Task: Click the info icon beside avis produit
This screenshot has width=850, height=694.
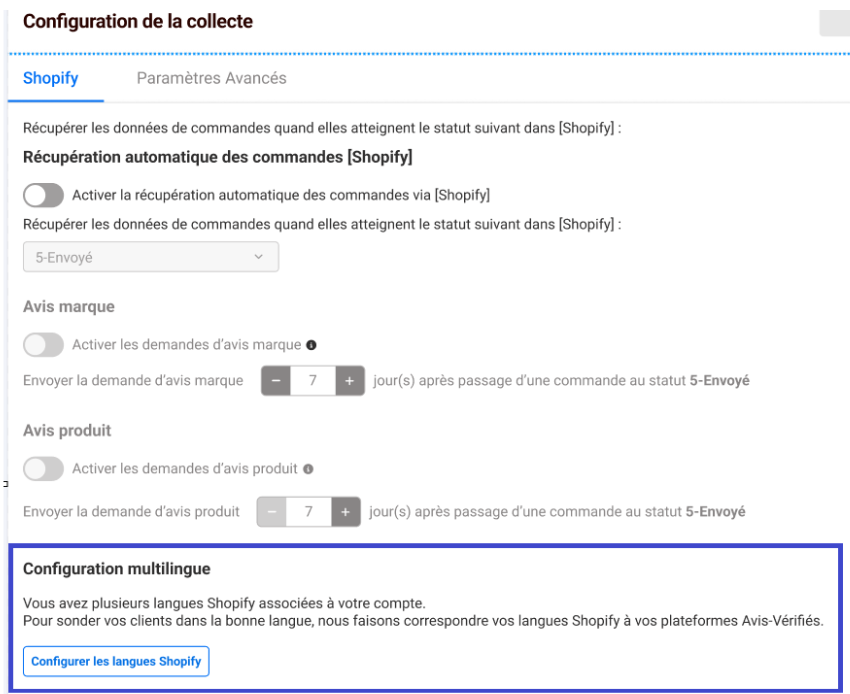Action: tap(309, 469)
